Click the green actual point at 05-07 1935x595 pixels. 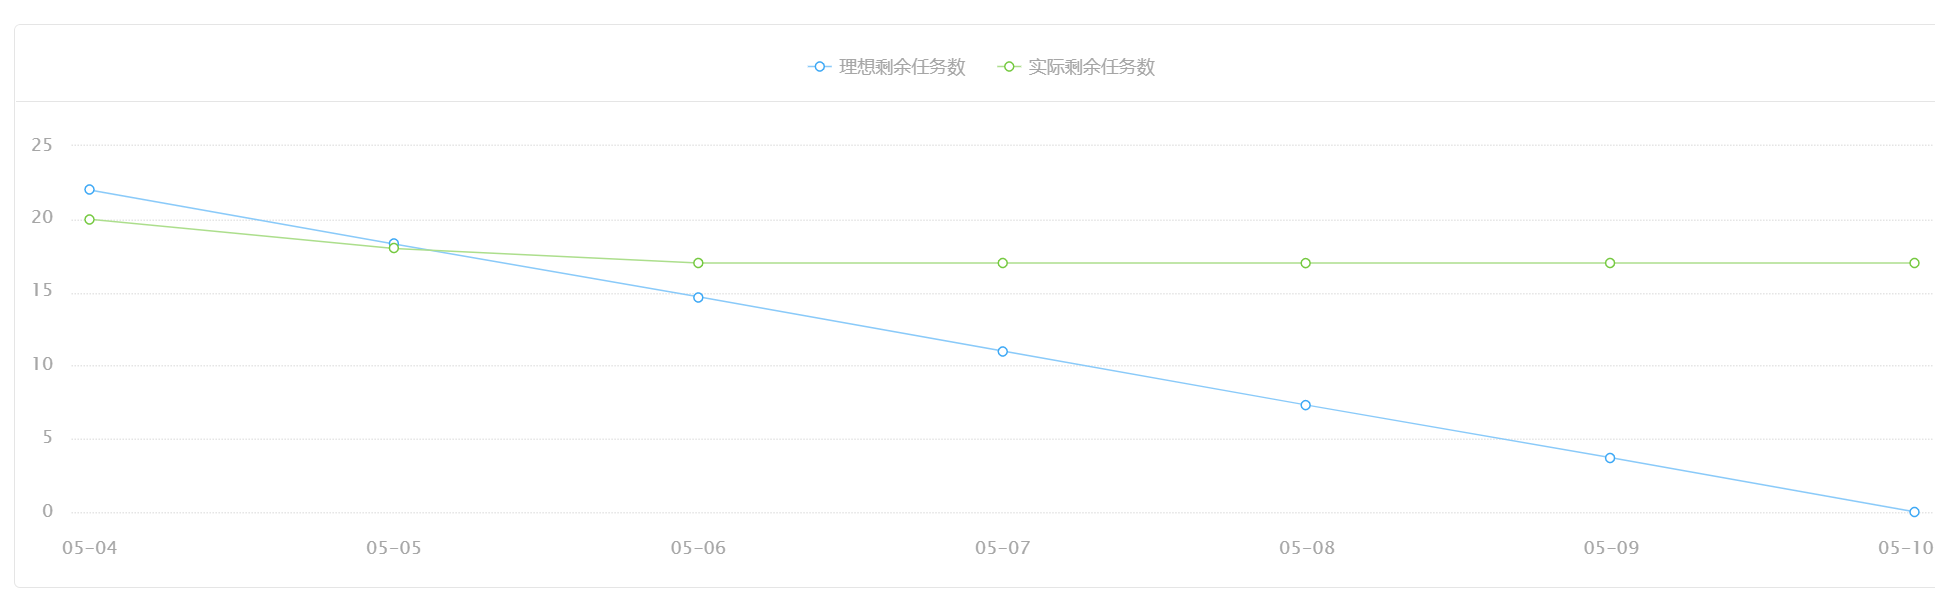tap(1002, 263)
